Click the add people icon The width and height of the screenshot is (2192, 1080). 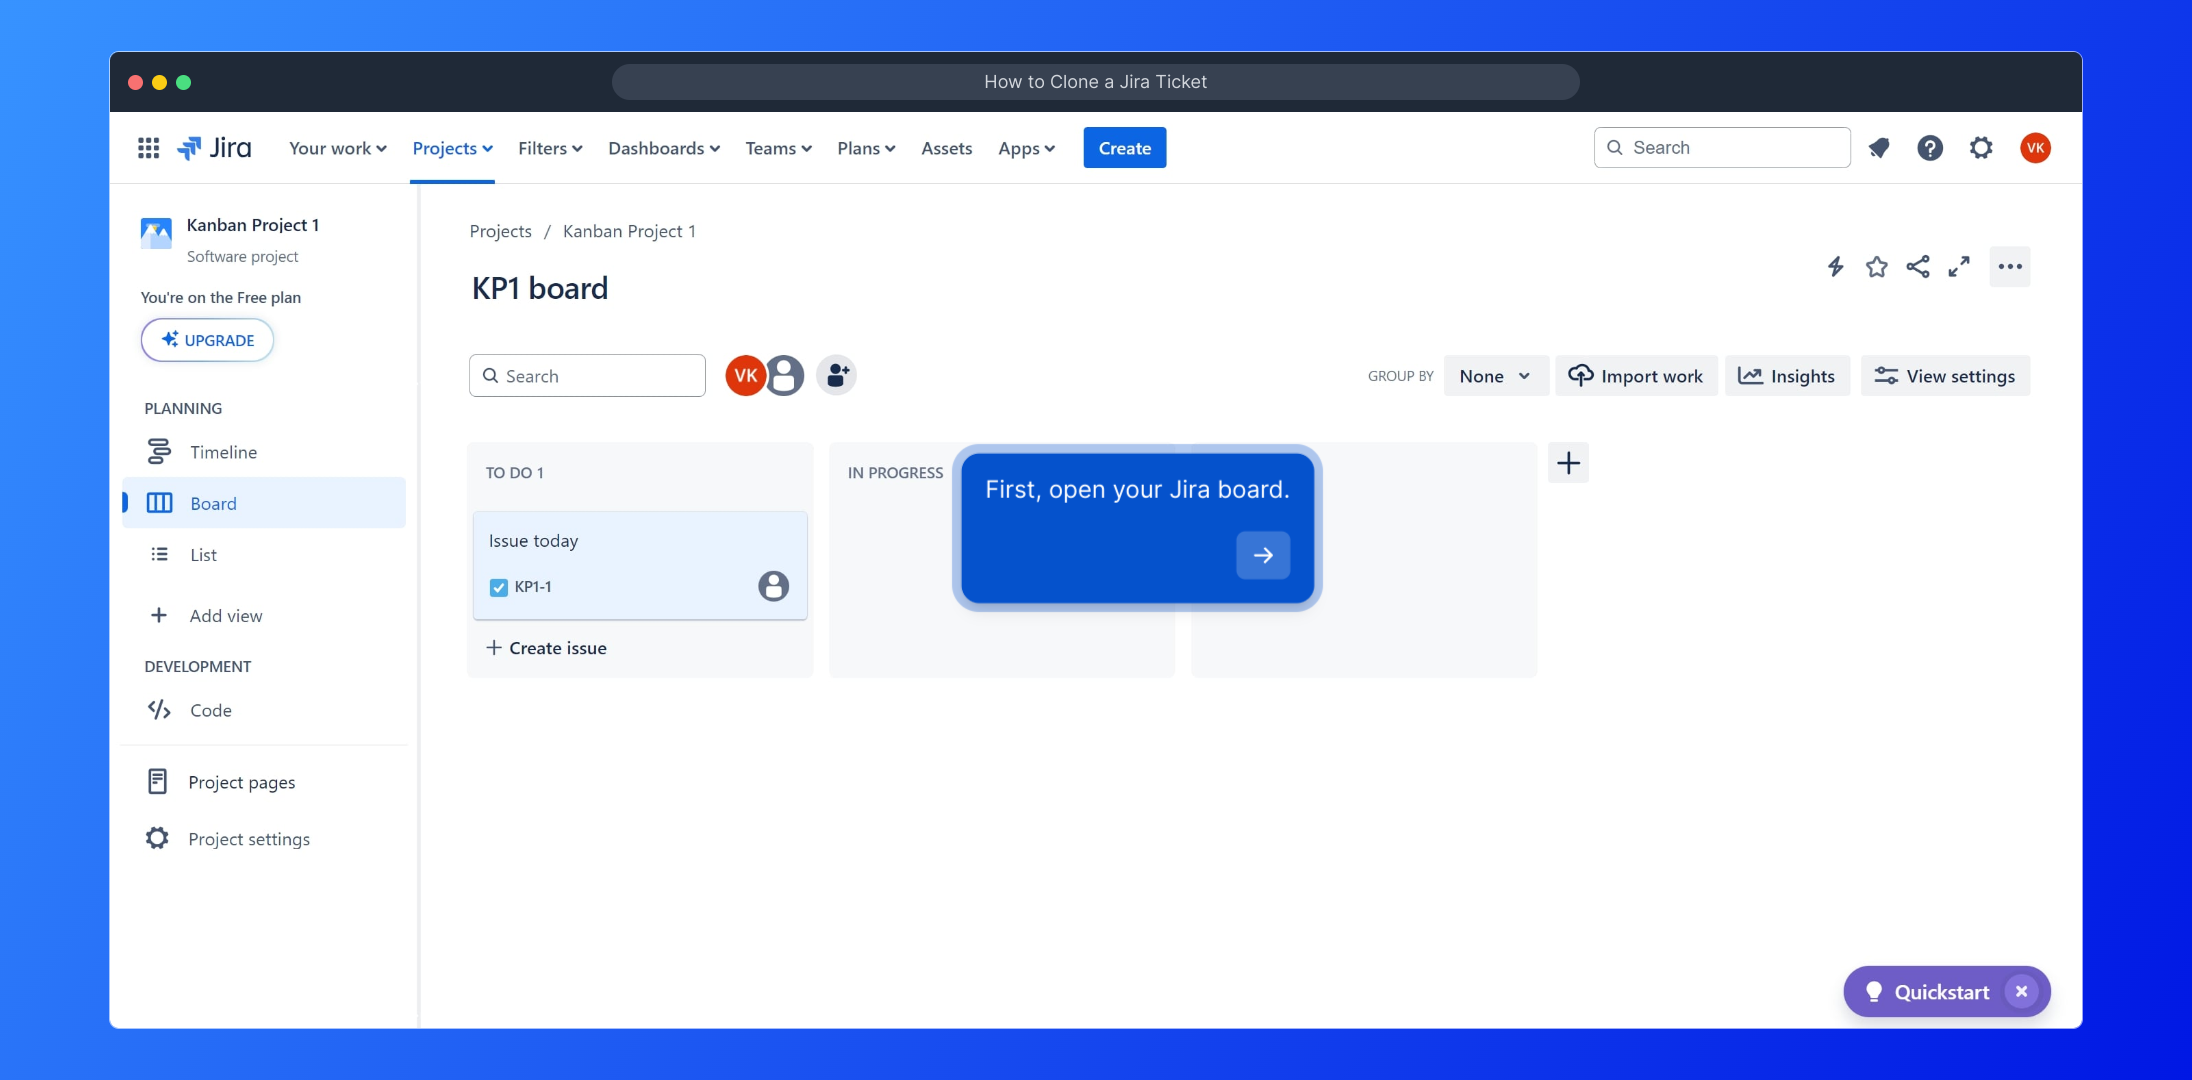[x=837, y=376]
